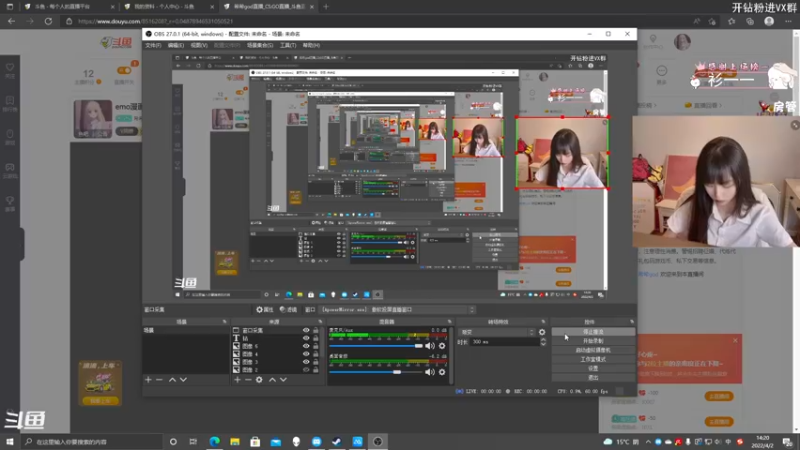This screenshot has width=800, height=450.
Task: Open OBS 设置 settings button
Action: pyautogui.click(x=593, y=368)
